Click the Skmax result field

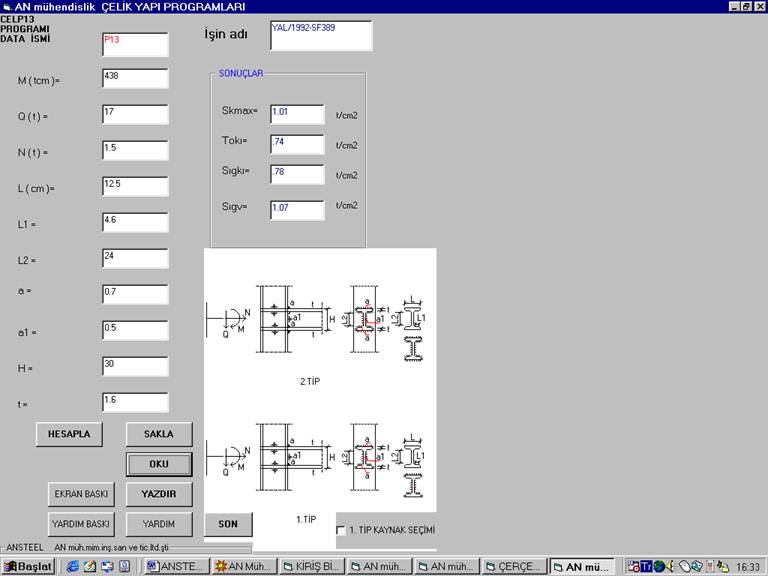coord(297,114)
